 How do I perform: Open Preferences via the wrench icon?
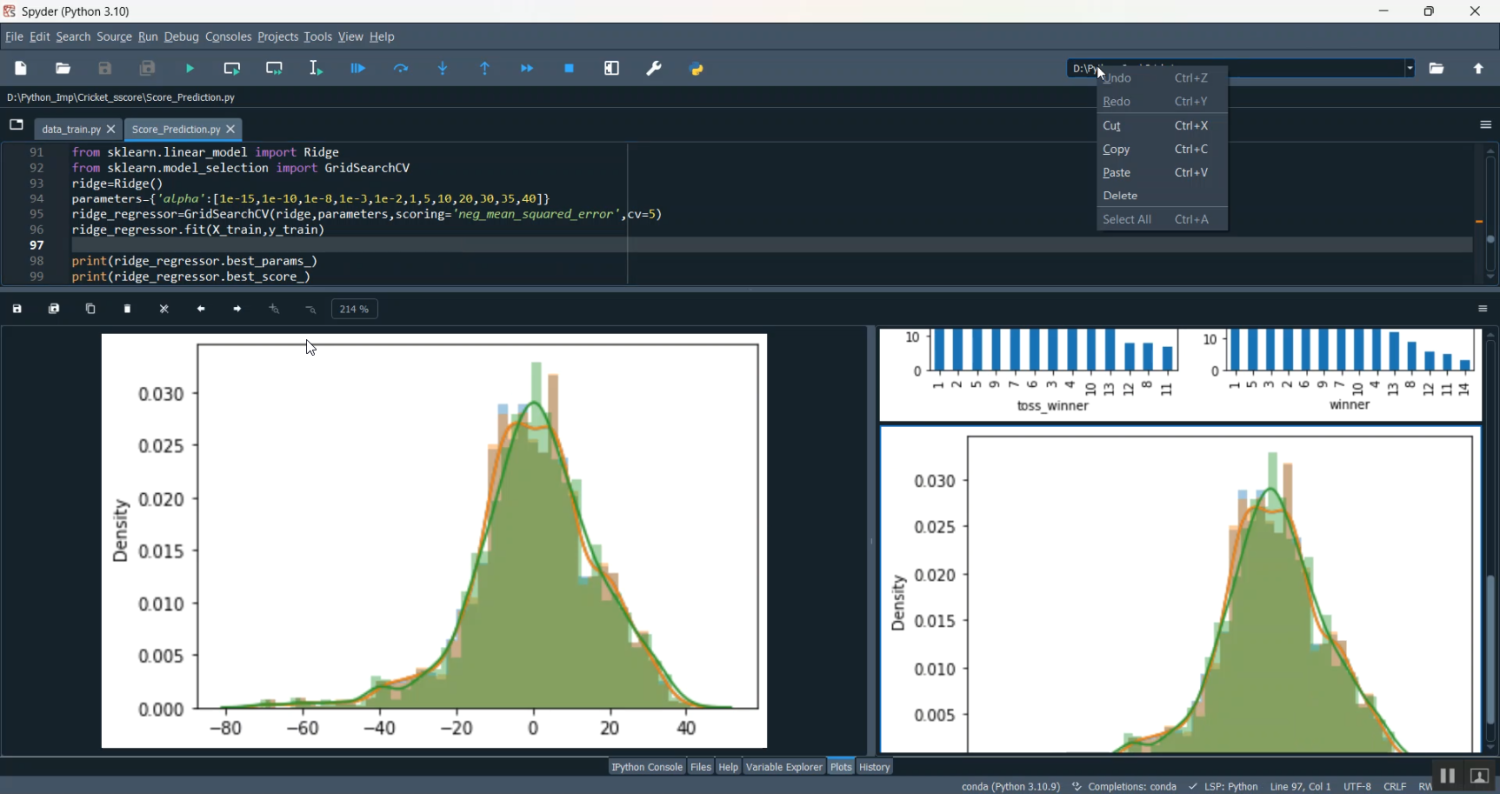pos(654,69)
